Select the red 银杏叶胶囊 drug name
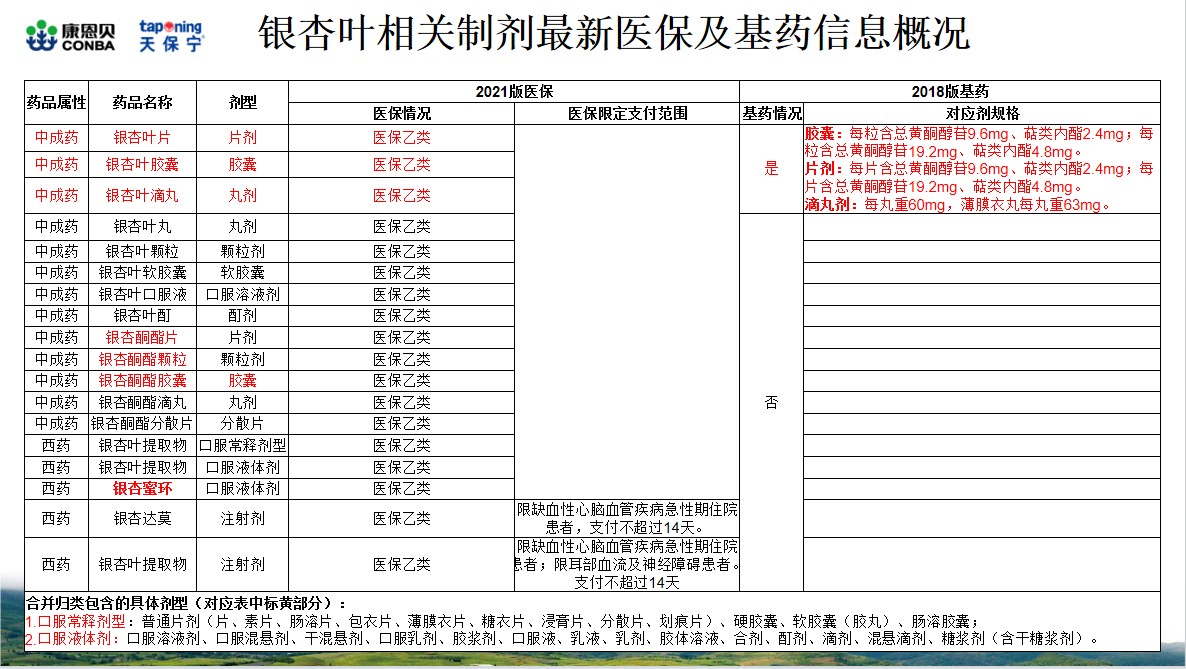Screen dimensions: 1186x669 [142, 164]
